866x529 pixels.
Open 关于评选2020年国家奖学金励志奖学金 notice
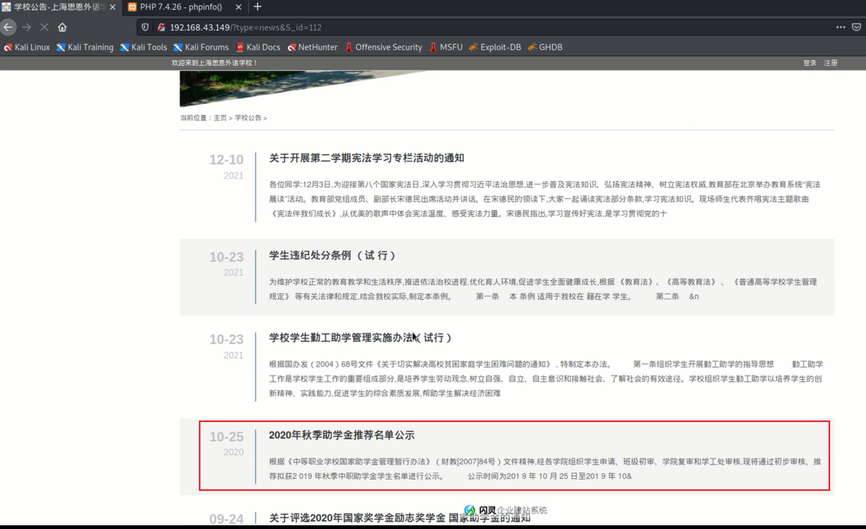tap(399, 518)
